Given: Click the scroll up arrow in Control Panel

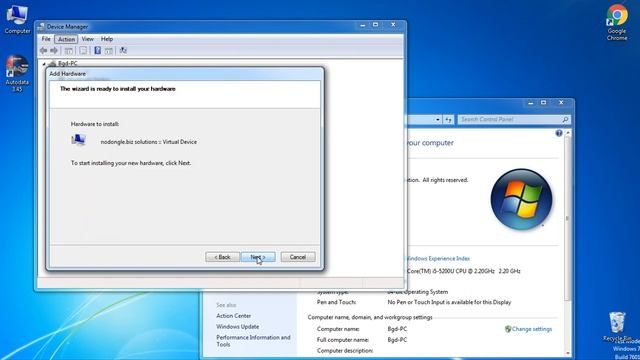Looking at the screenshot, I should 568,133.
